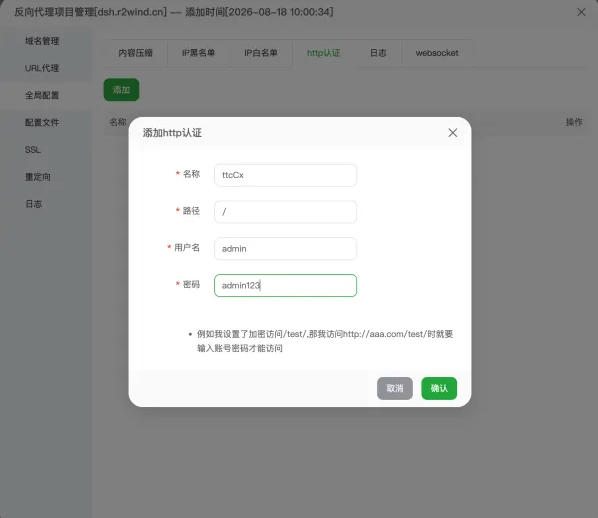Switch to the 内容压缩 tab
Viewport: 598px width, 518px height.
tap(135, 53)
